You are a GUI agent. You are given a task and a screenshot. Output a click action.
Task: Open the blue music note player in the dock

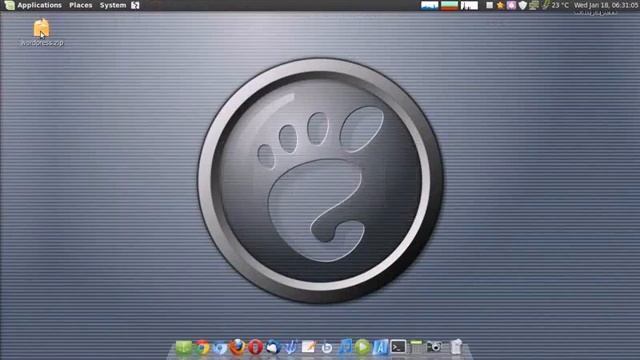coord(345,347)
